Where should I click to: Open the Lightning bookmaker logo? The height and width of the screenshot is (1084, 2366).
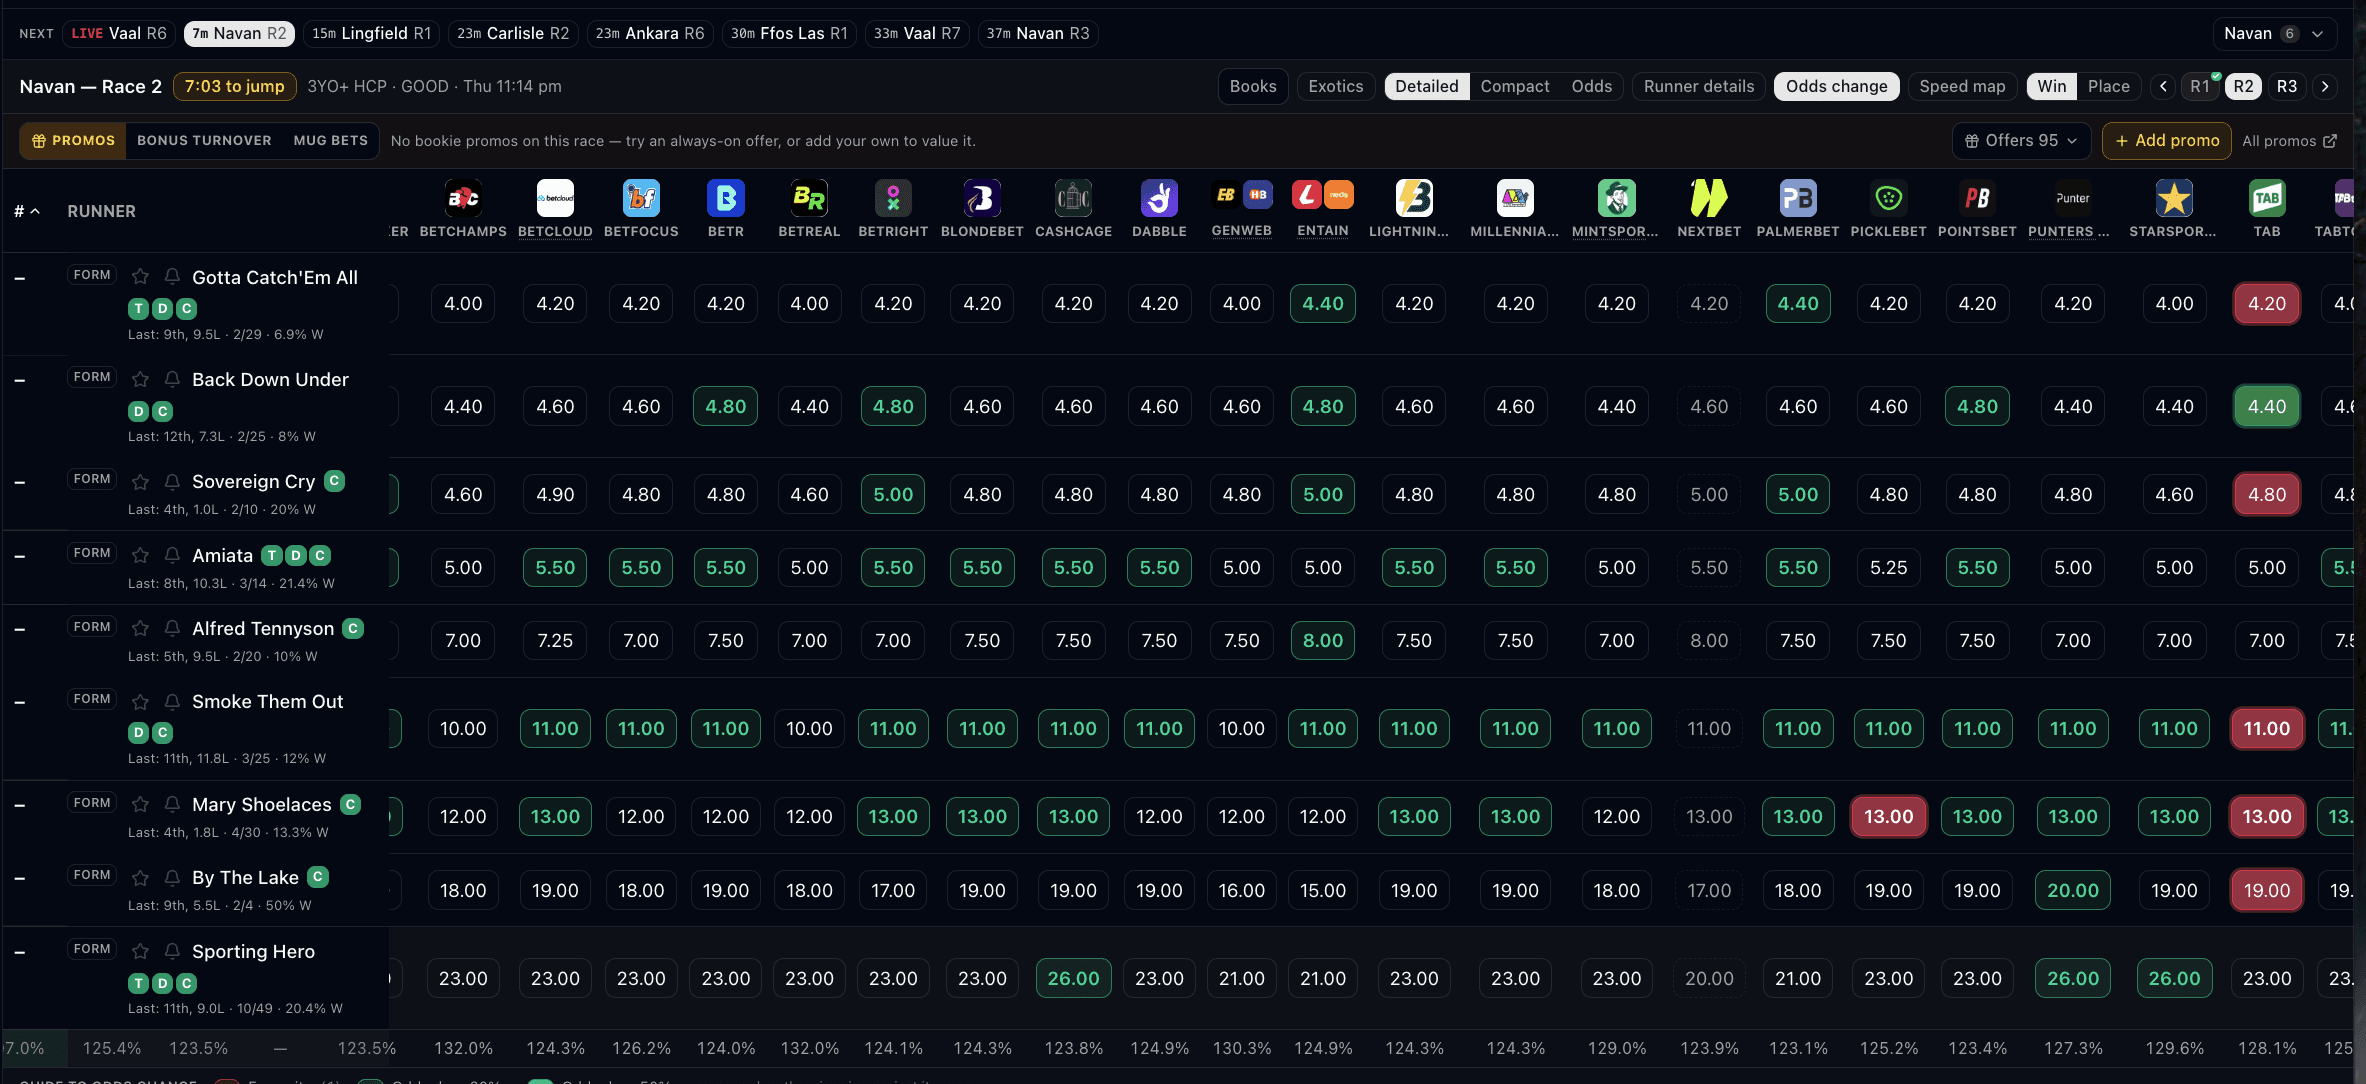point(1414,198)
